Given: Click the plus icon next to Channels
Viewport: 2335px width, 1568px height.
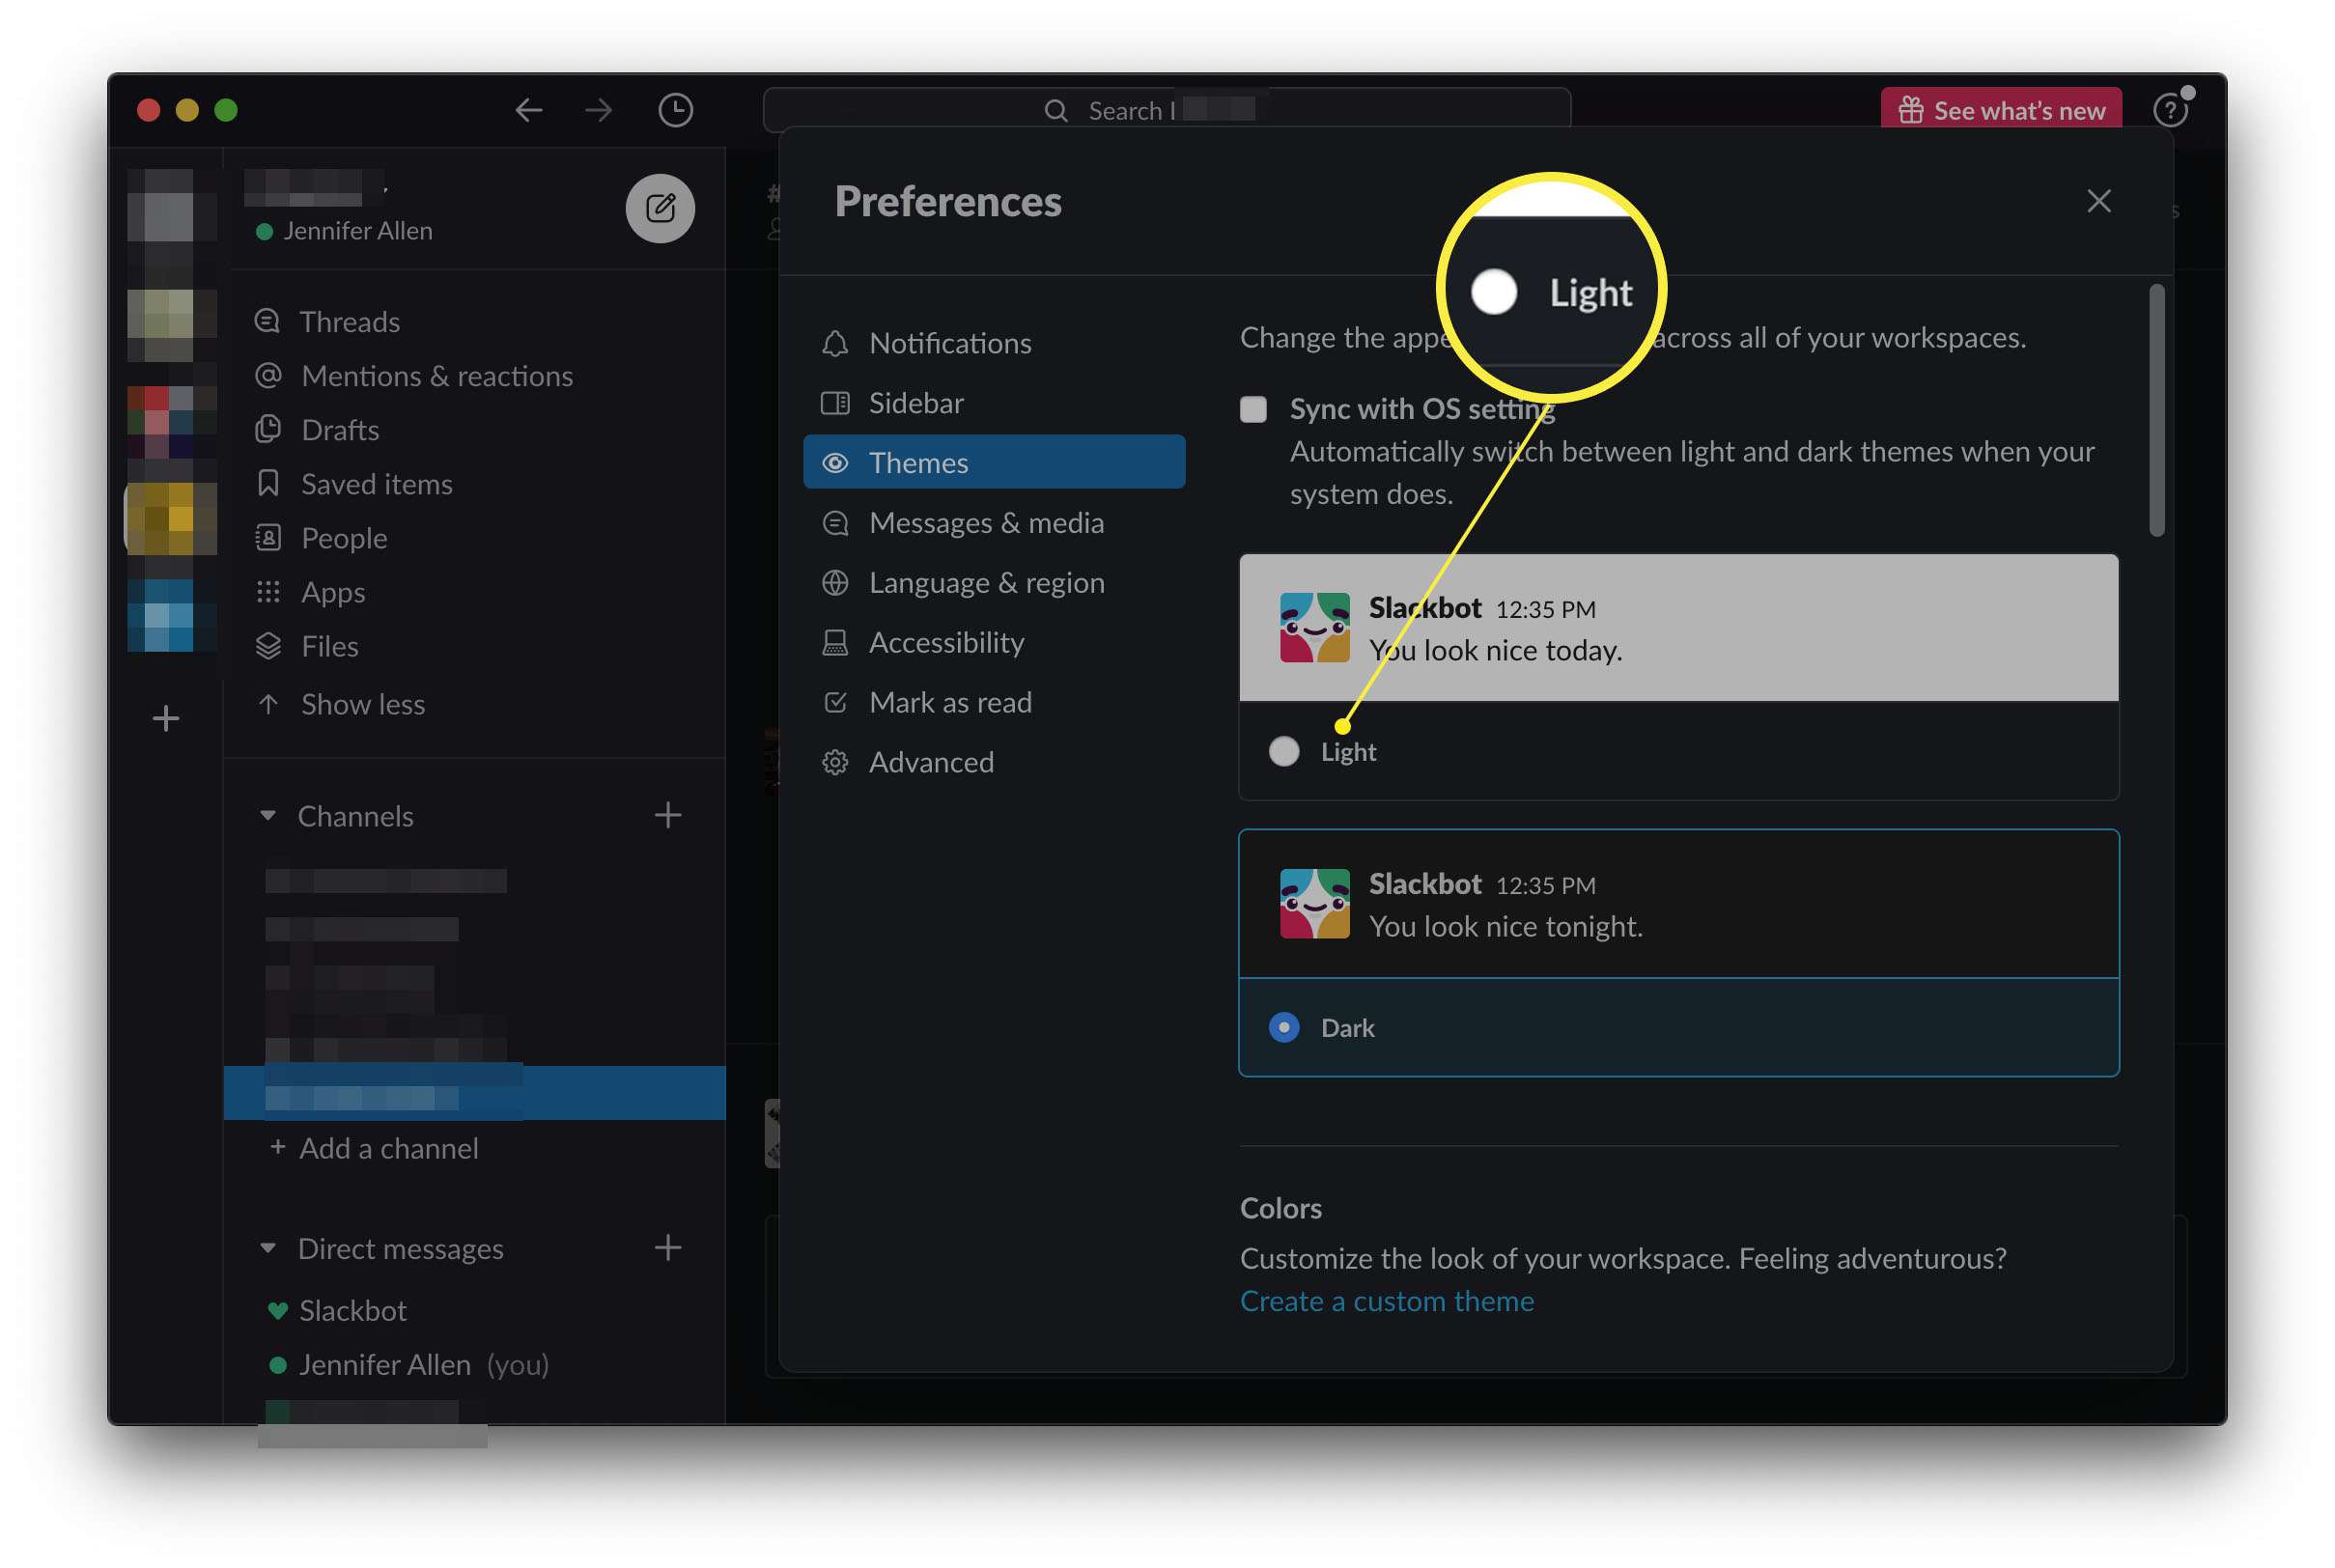Looking at the screenshot, I should click(668, 816).
